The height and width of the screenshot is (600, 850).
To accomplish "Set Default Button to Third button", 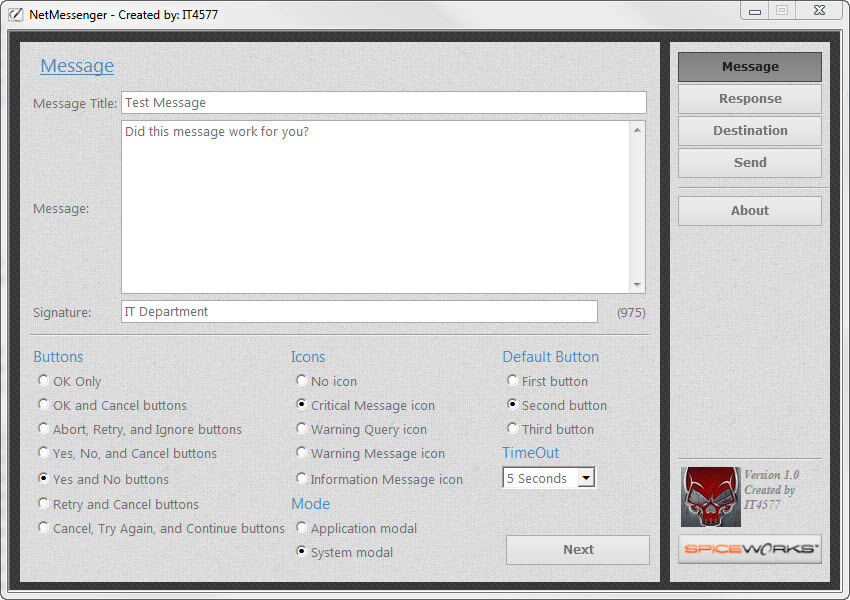I will pos(512,429).
